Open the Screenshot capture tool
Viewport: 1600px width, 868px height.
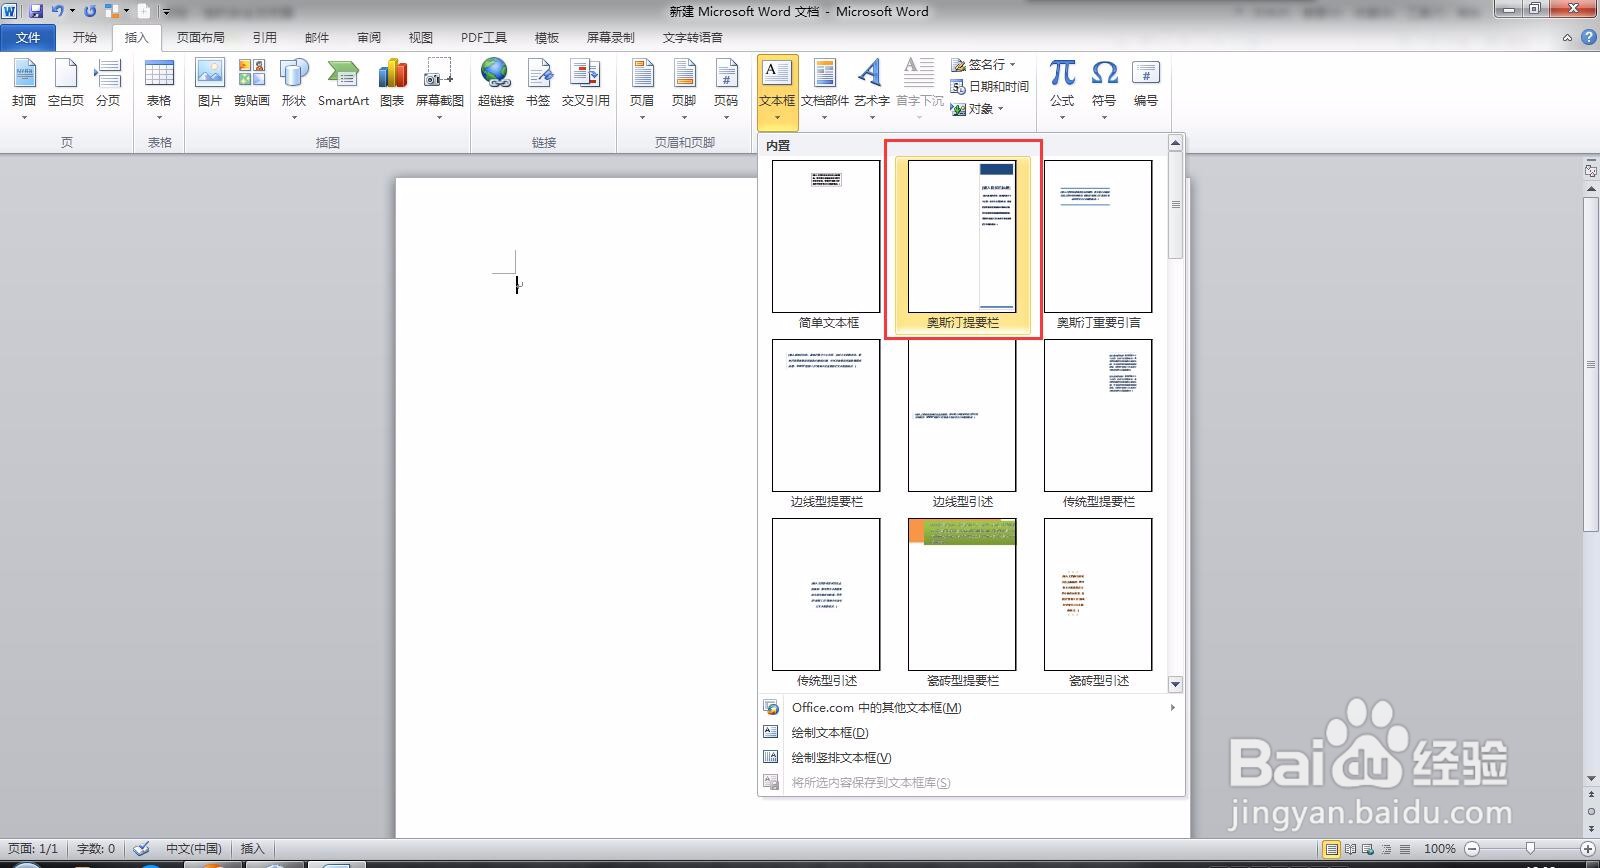click(x=439, y=88)
